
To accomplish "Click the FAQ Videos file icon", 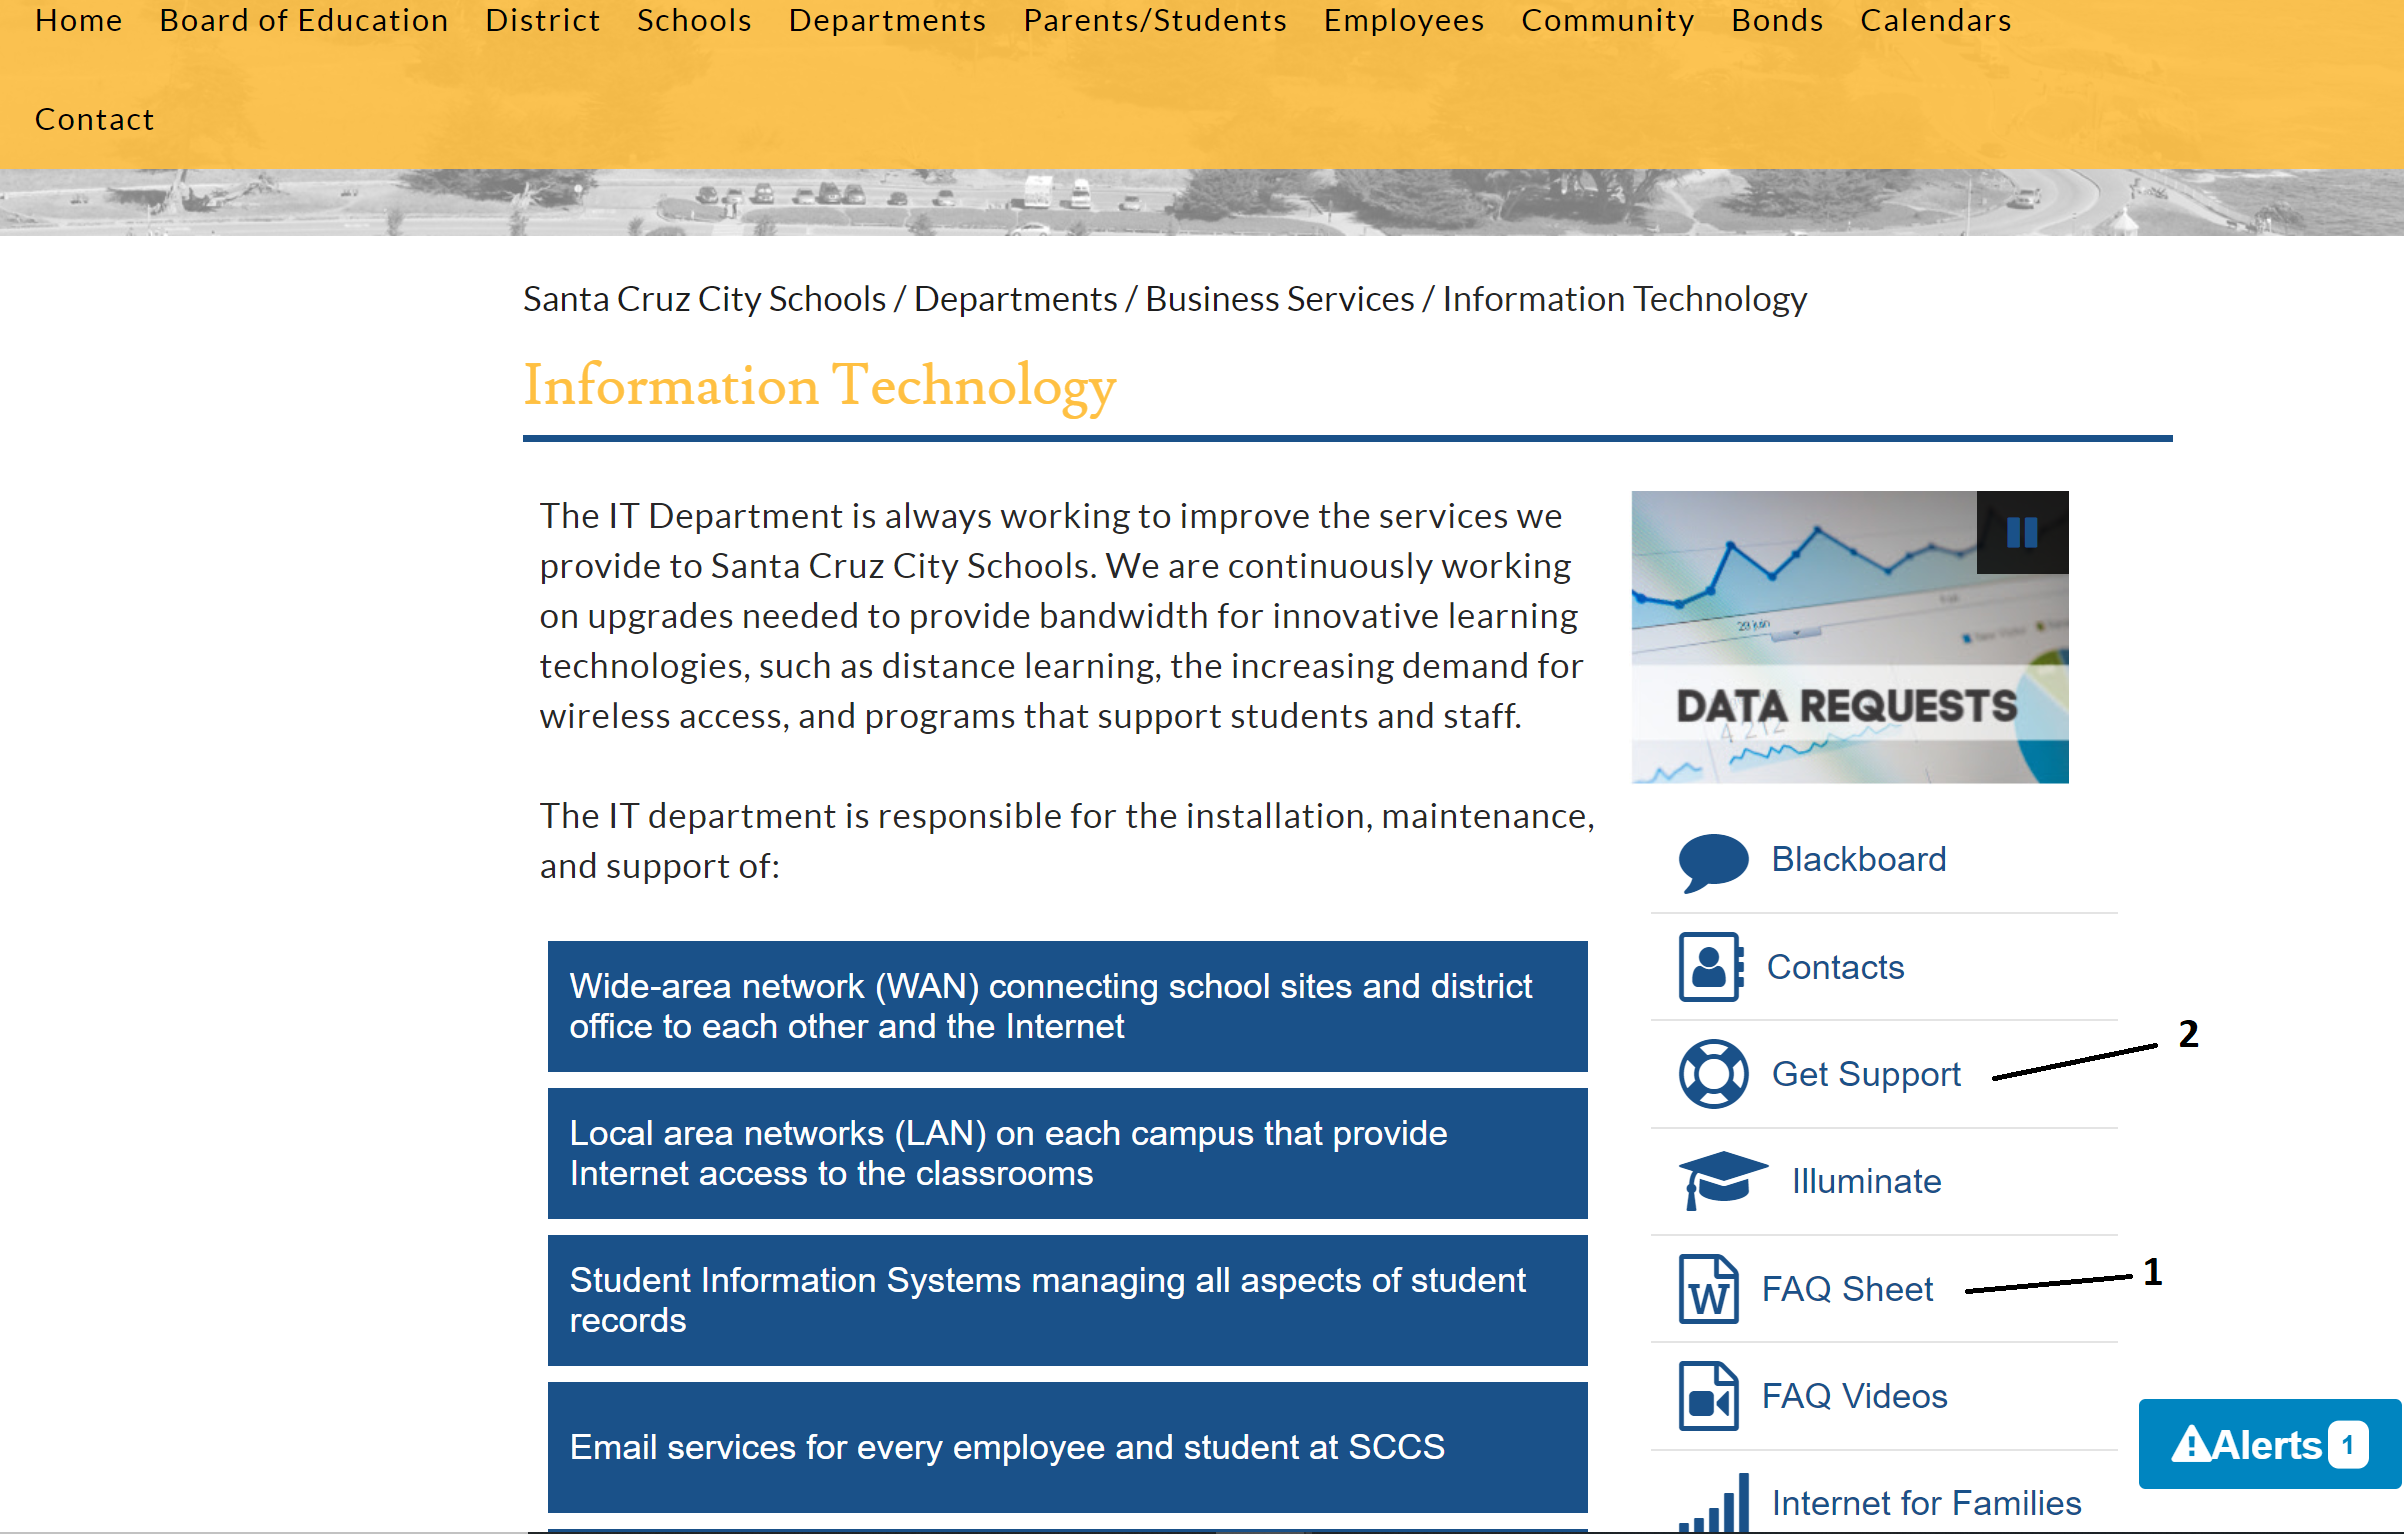I will 1708,1396.
